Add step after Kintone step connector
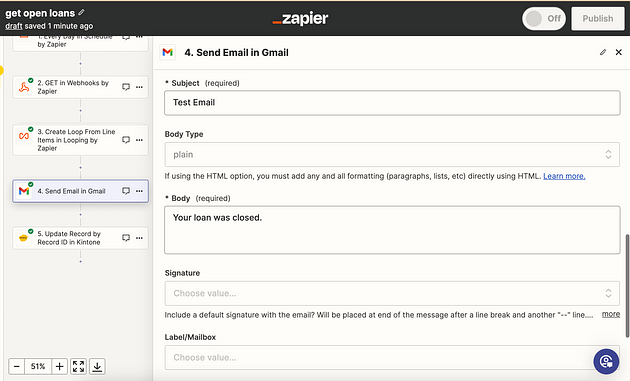This screenshot has height=381, width=630. point(80,261)
